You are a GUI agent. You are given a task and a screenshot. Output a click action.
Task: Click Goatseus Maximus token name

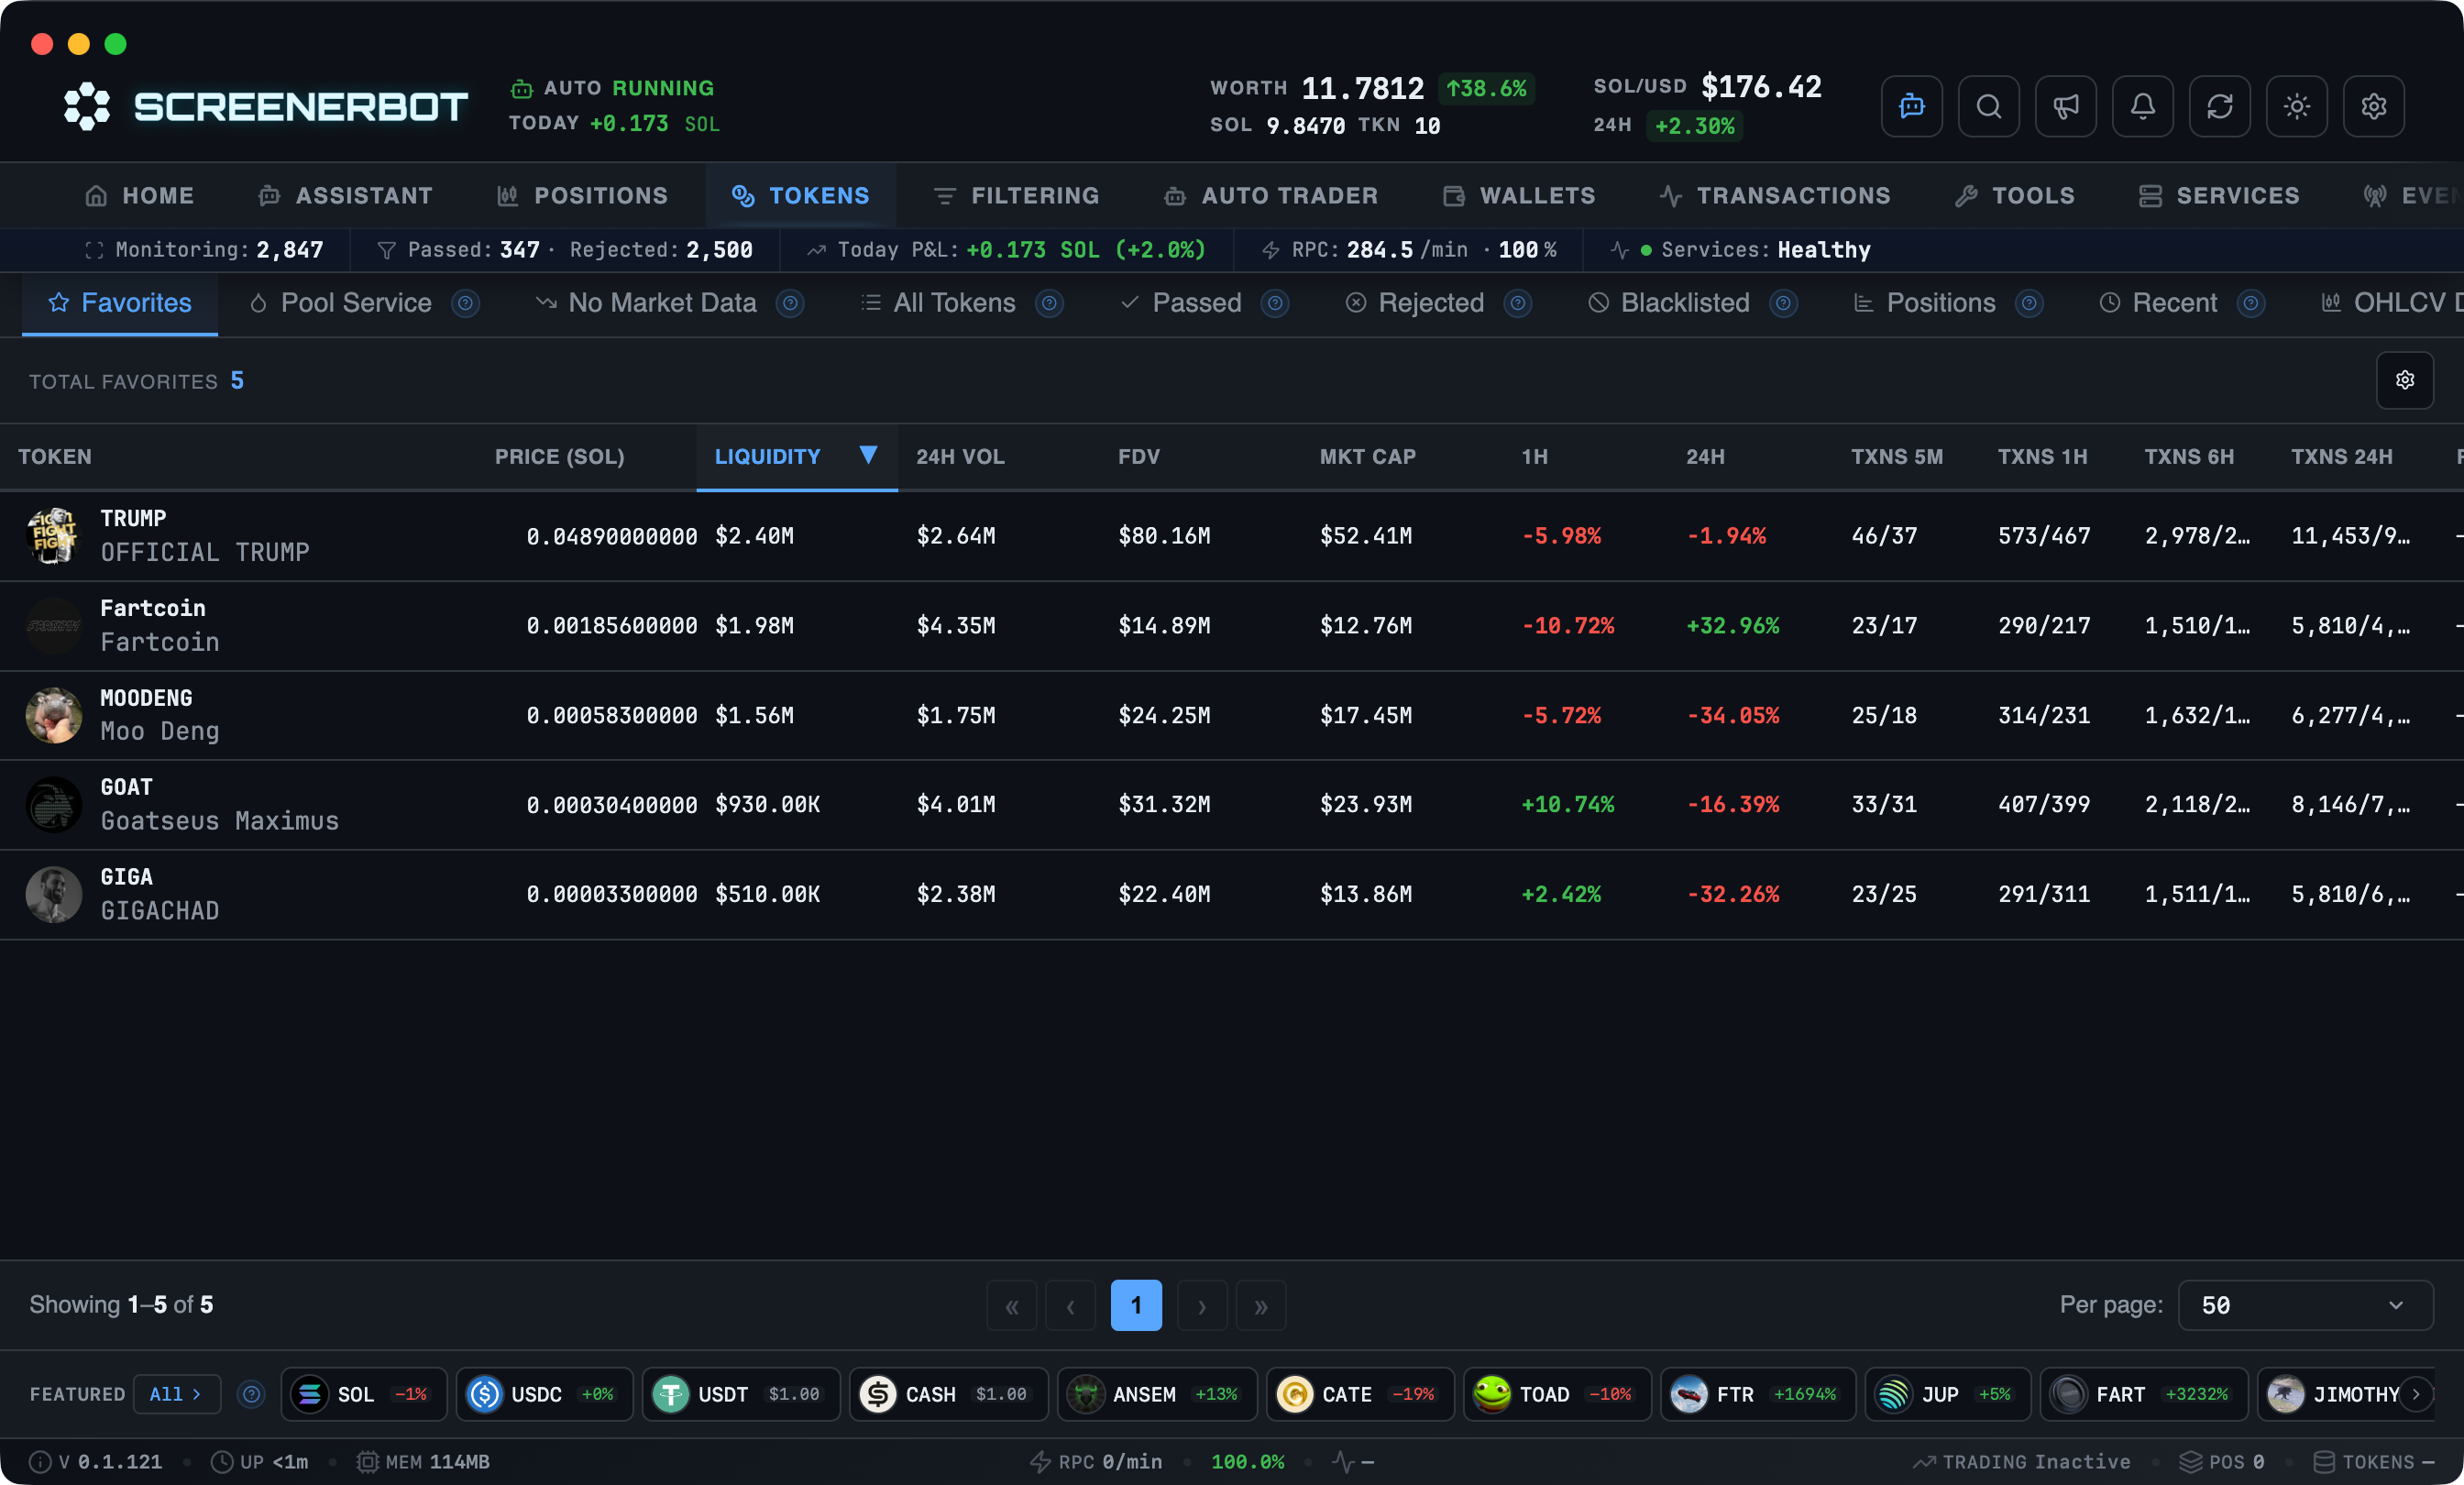coord(219,821)
